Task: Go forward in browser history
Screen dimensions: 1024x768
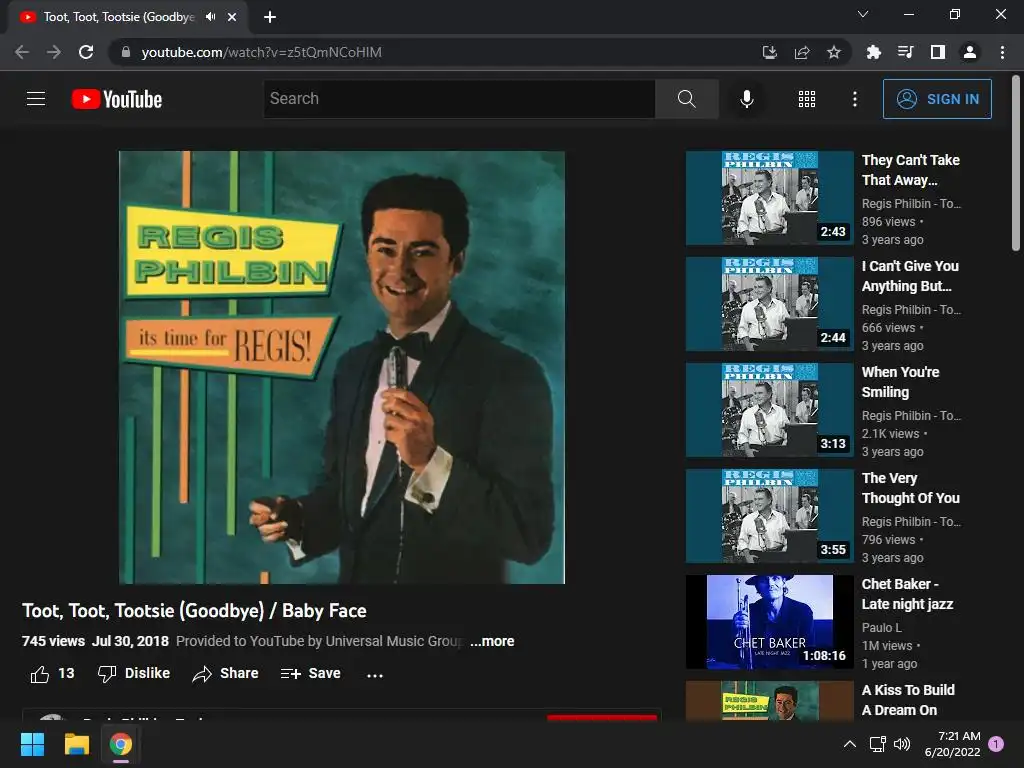Action: tap(54, 52)
